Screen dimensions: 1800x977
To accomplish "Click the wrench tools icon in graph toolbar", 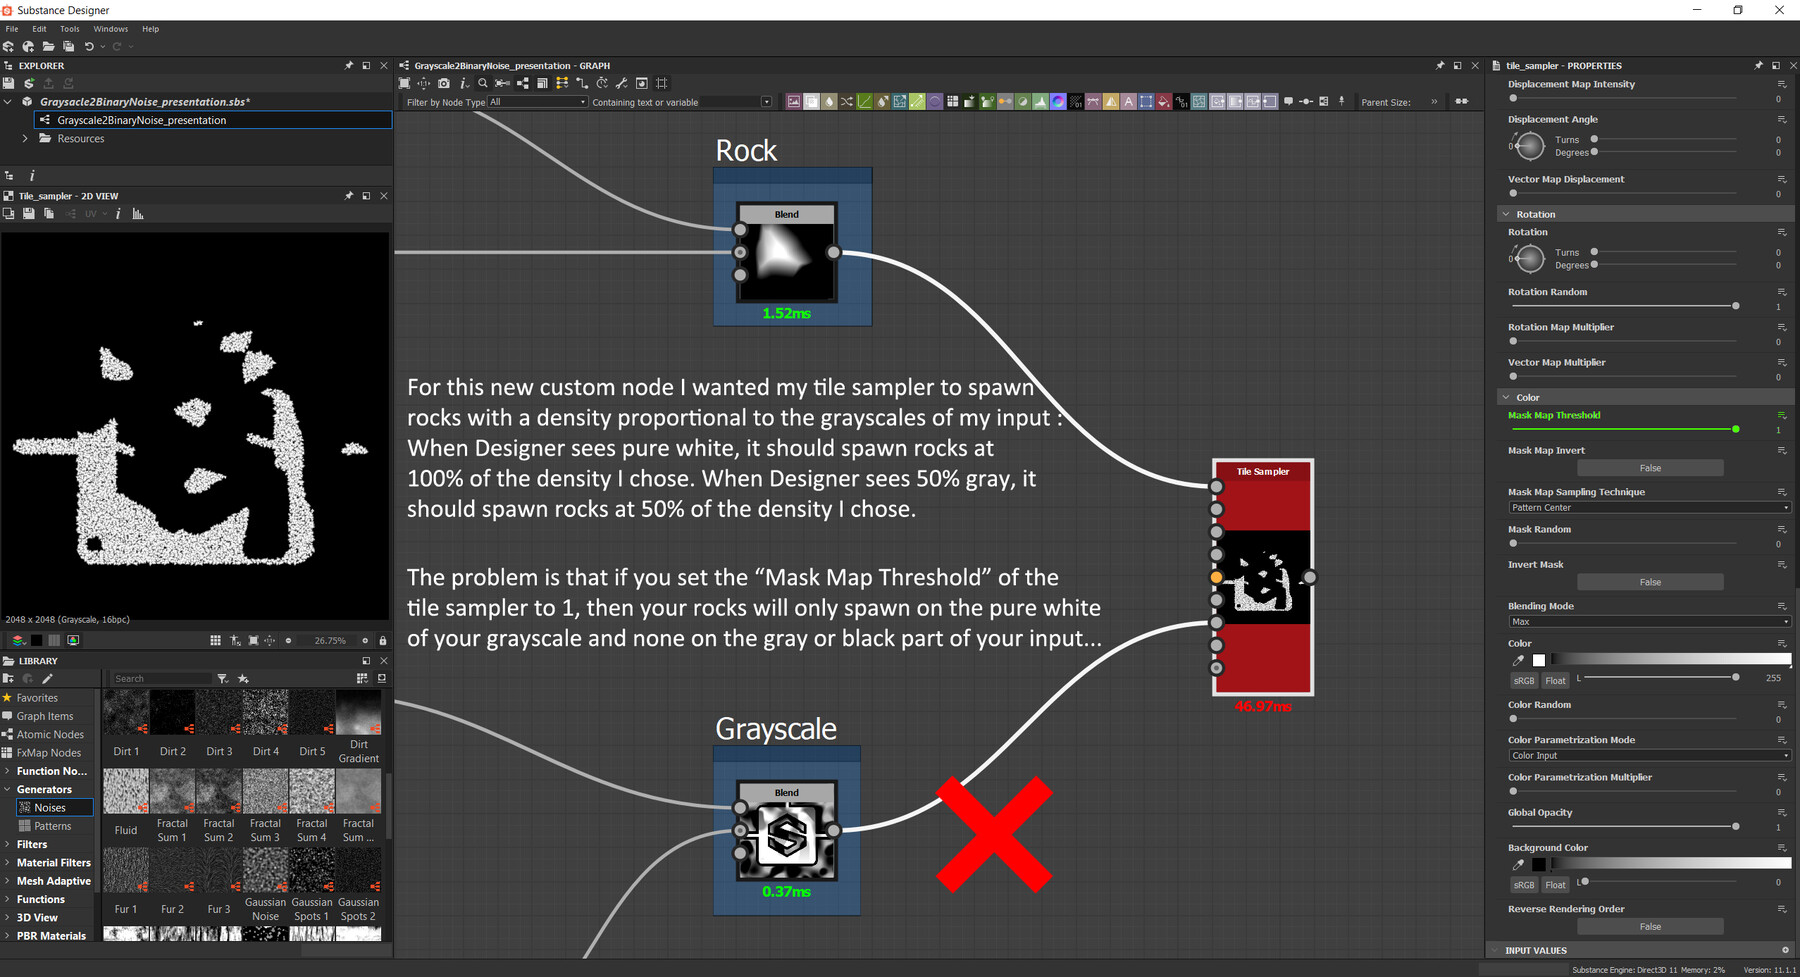I will 621,83.
